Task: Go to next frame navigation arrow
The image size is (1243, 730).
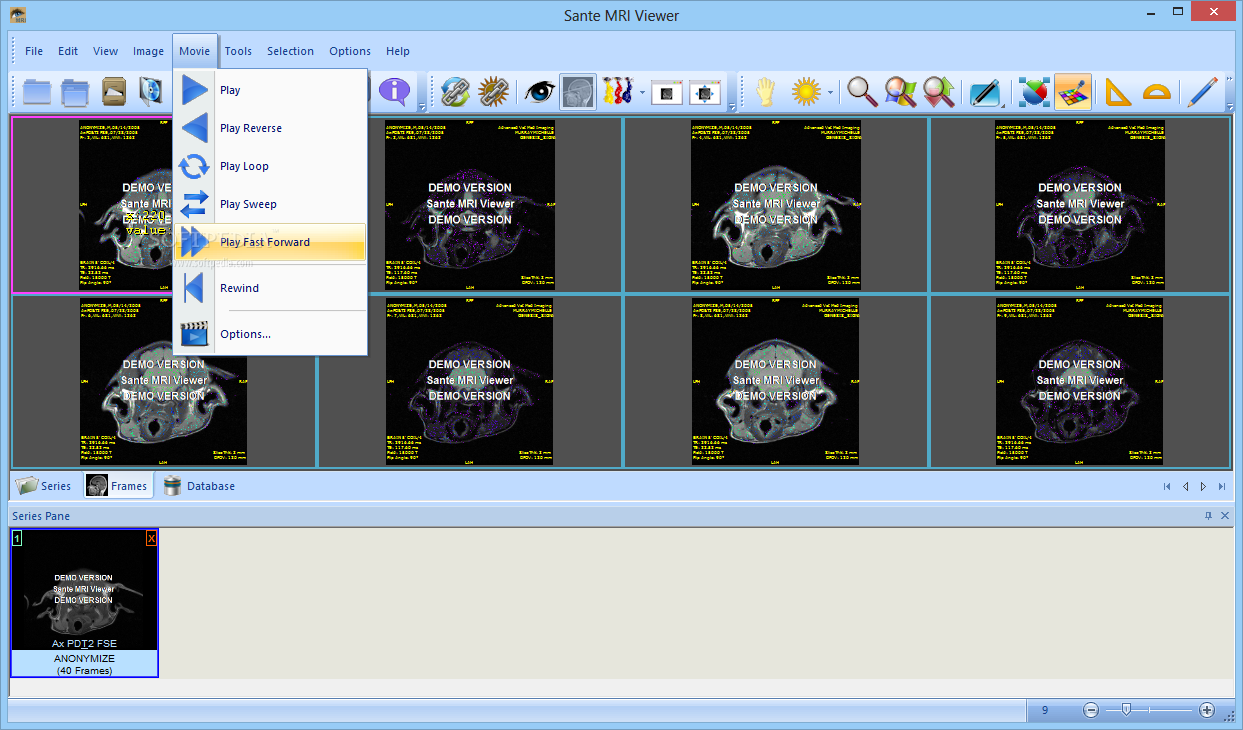Action: tap(1203, 487)
